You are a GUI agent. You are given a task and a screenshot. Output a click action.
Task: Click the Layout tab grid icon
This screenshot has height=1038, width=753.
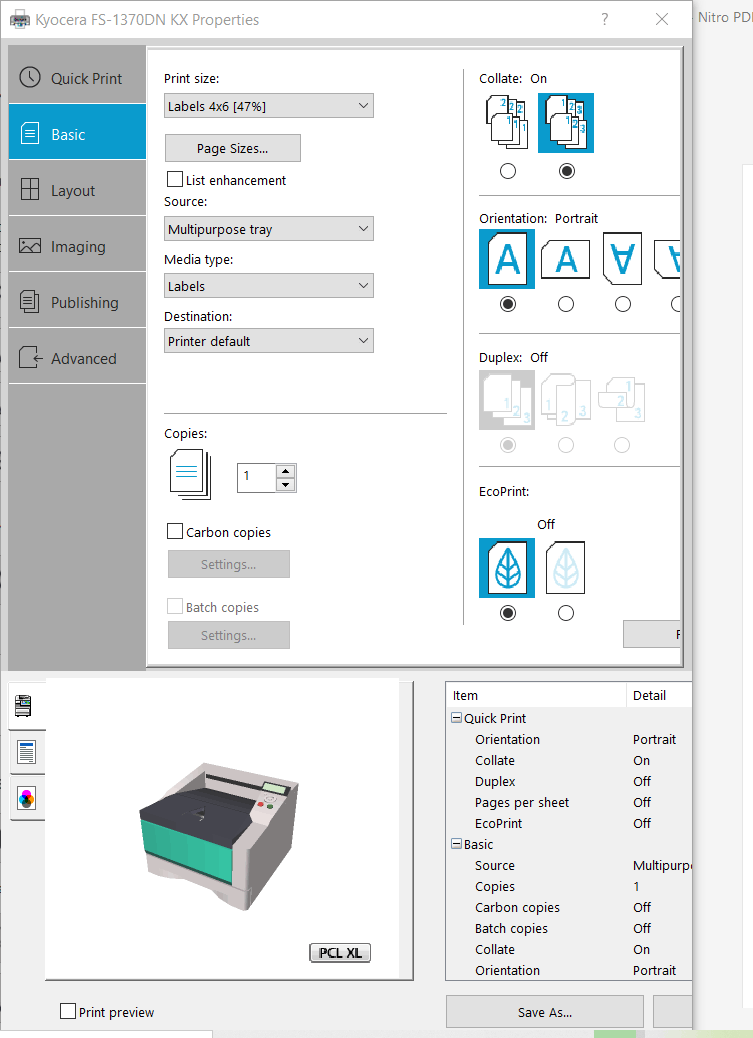tap(30, 189)
